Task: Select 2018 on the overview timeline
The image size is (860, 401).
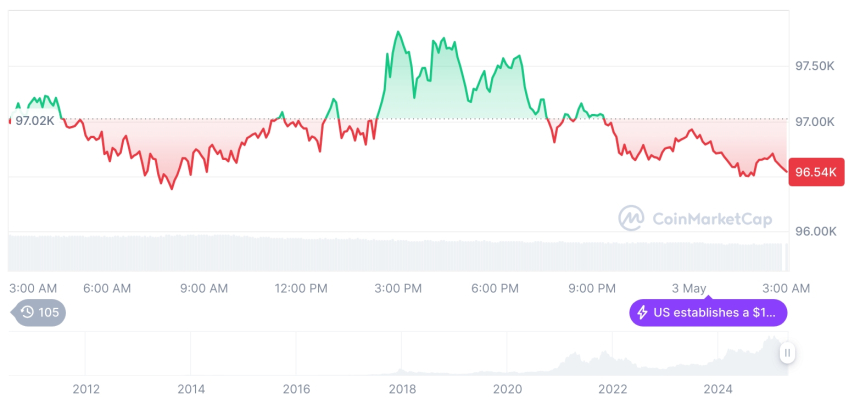Action: pyautogui.click(x=402, y=389)
